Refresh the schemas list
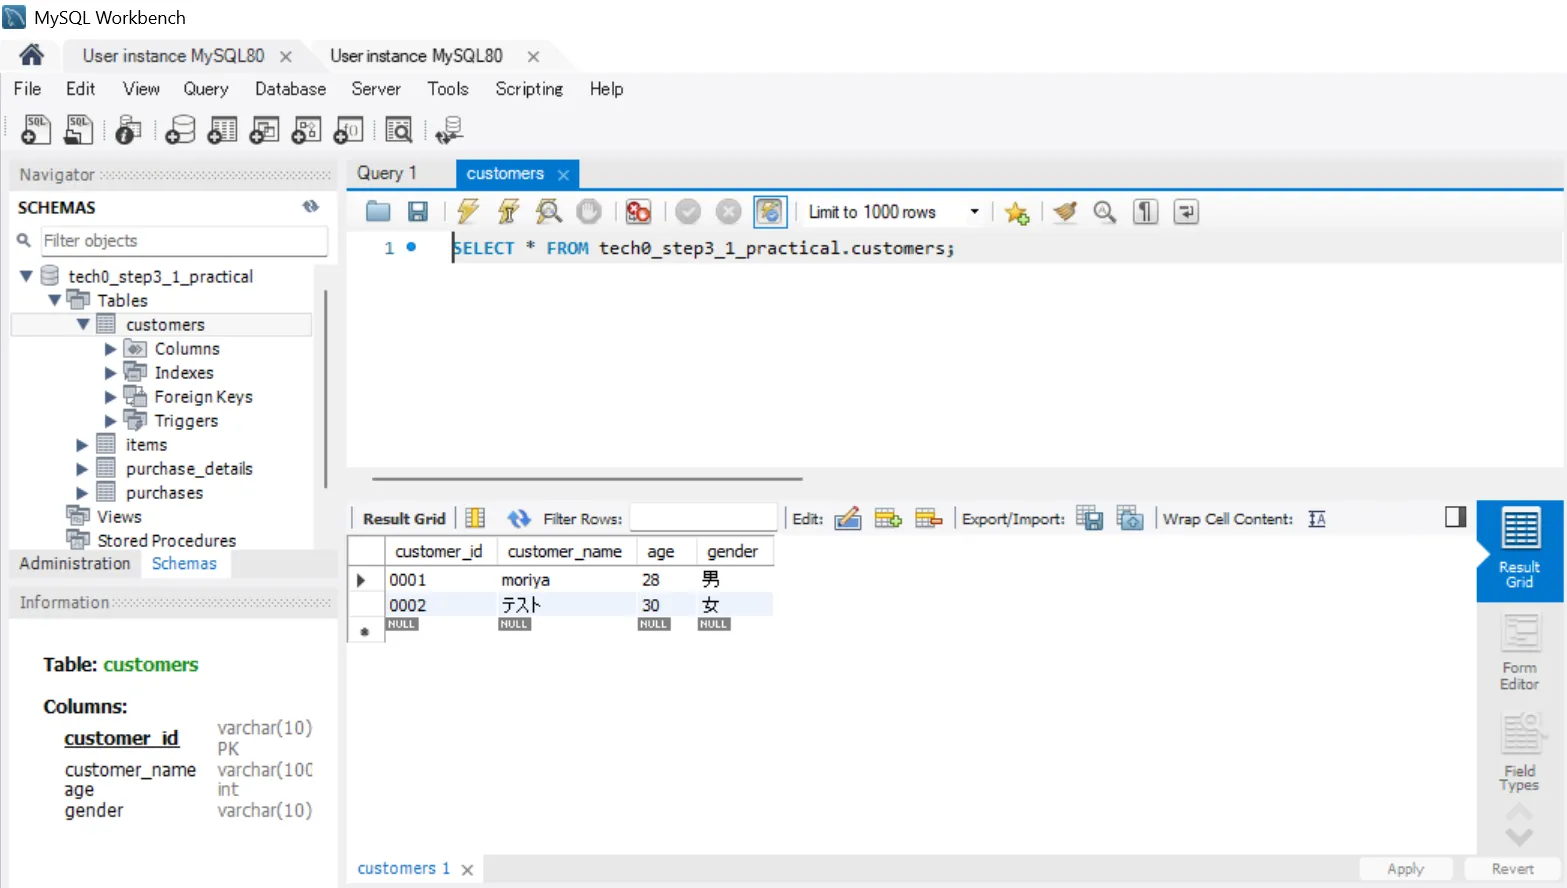Screen dimensions: 1567x888 [x=311, y=206]
